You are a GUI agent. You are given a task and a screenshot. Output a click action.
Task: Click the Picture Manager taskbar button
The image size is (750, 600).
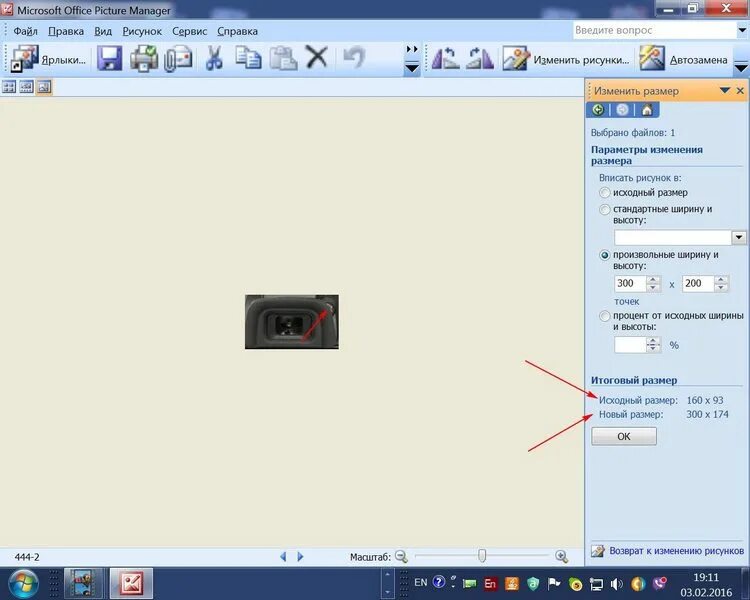132,583
